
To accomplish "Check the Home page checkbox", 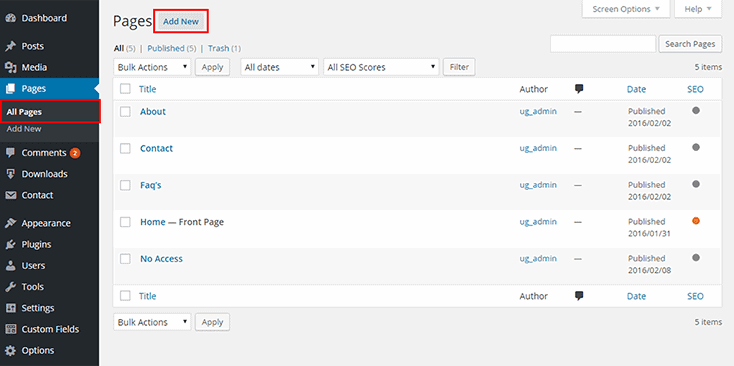I will pyautogui.click(x=125, y=222).
